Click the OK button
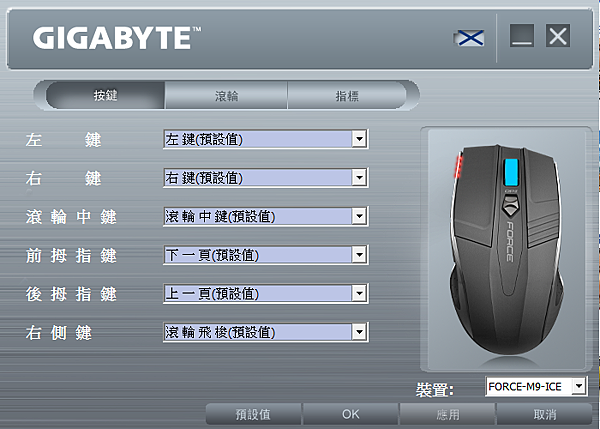The height and width of the screenshot is (429, 600). tap(351, 414)
